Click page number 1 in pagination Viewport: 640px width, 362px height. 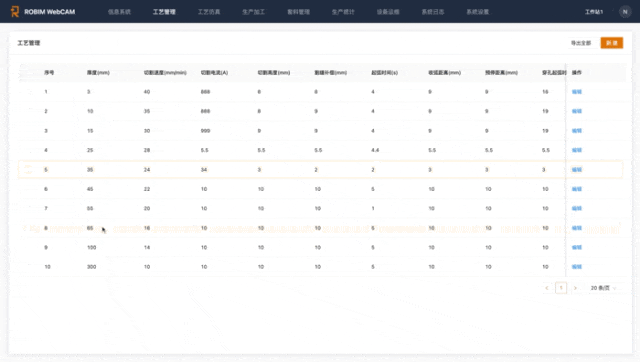point(561,288)
